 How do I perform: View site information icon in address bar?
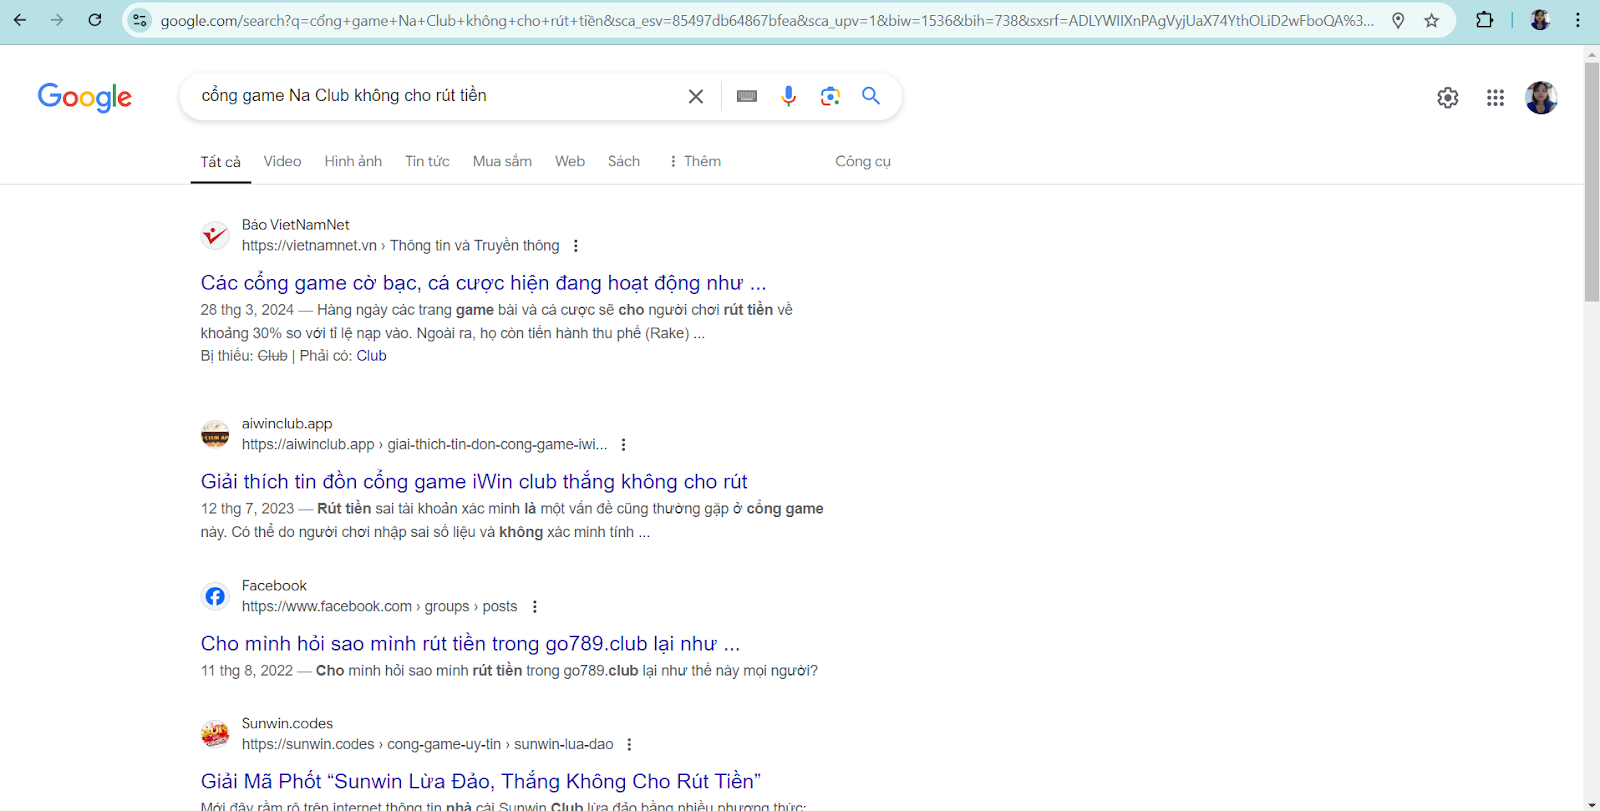pyautogui.click(x=140, y=20)
